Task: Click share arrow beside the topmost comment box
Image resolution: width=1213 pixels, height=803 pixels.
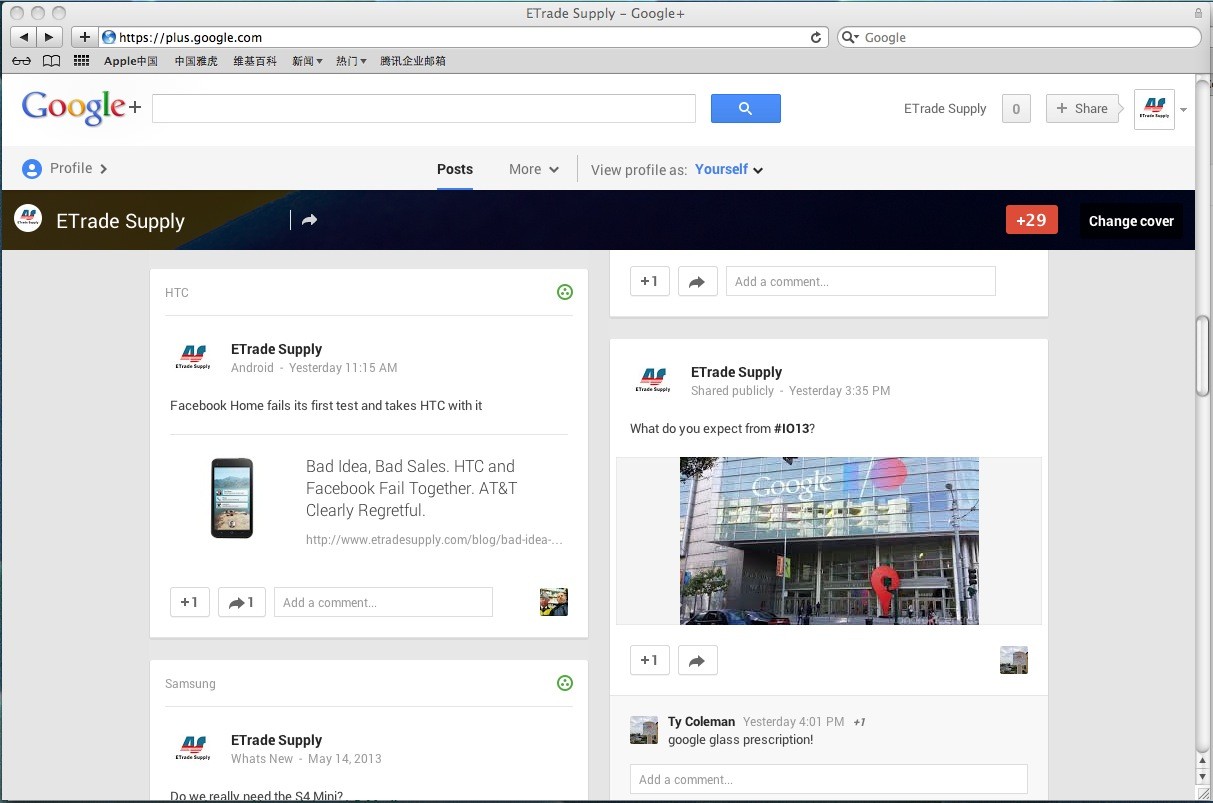Action: coord(697,281)
